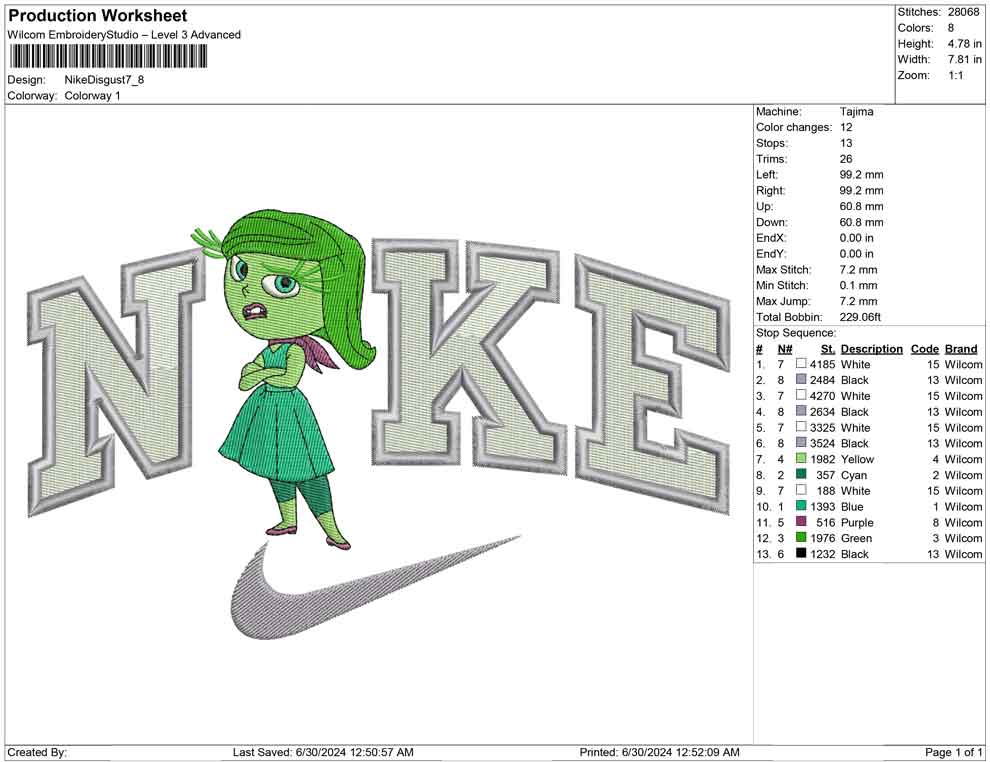
Task: Pick the teal swatch for 1393 Blue
Action: coord(801,505)
